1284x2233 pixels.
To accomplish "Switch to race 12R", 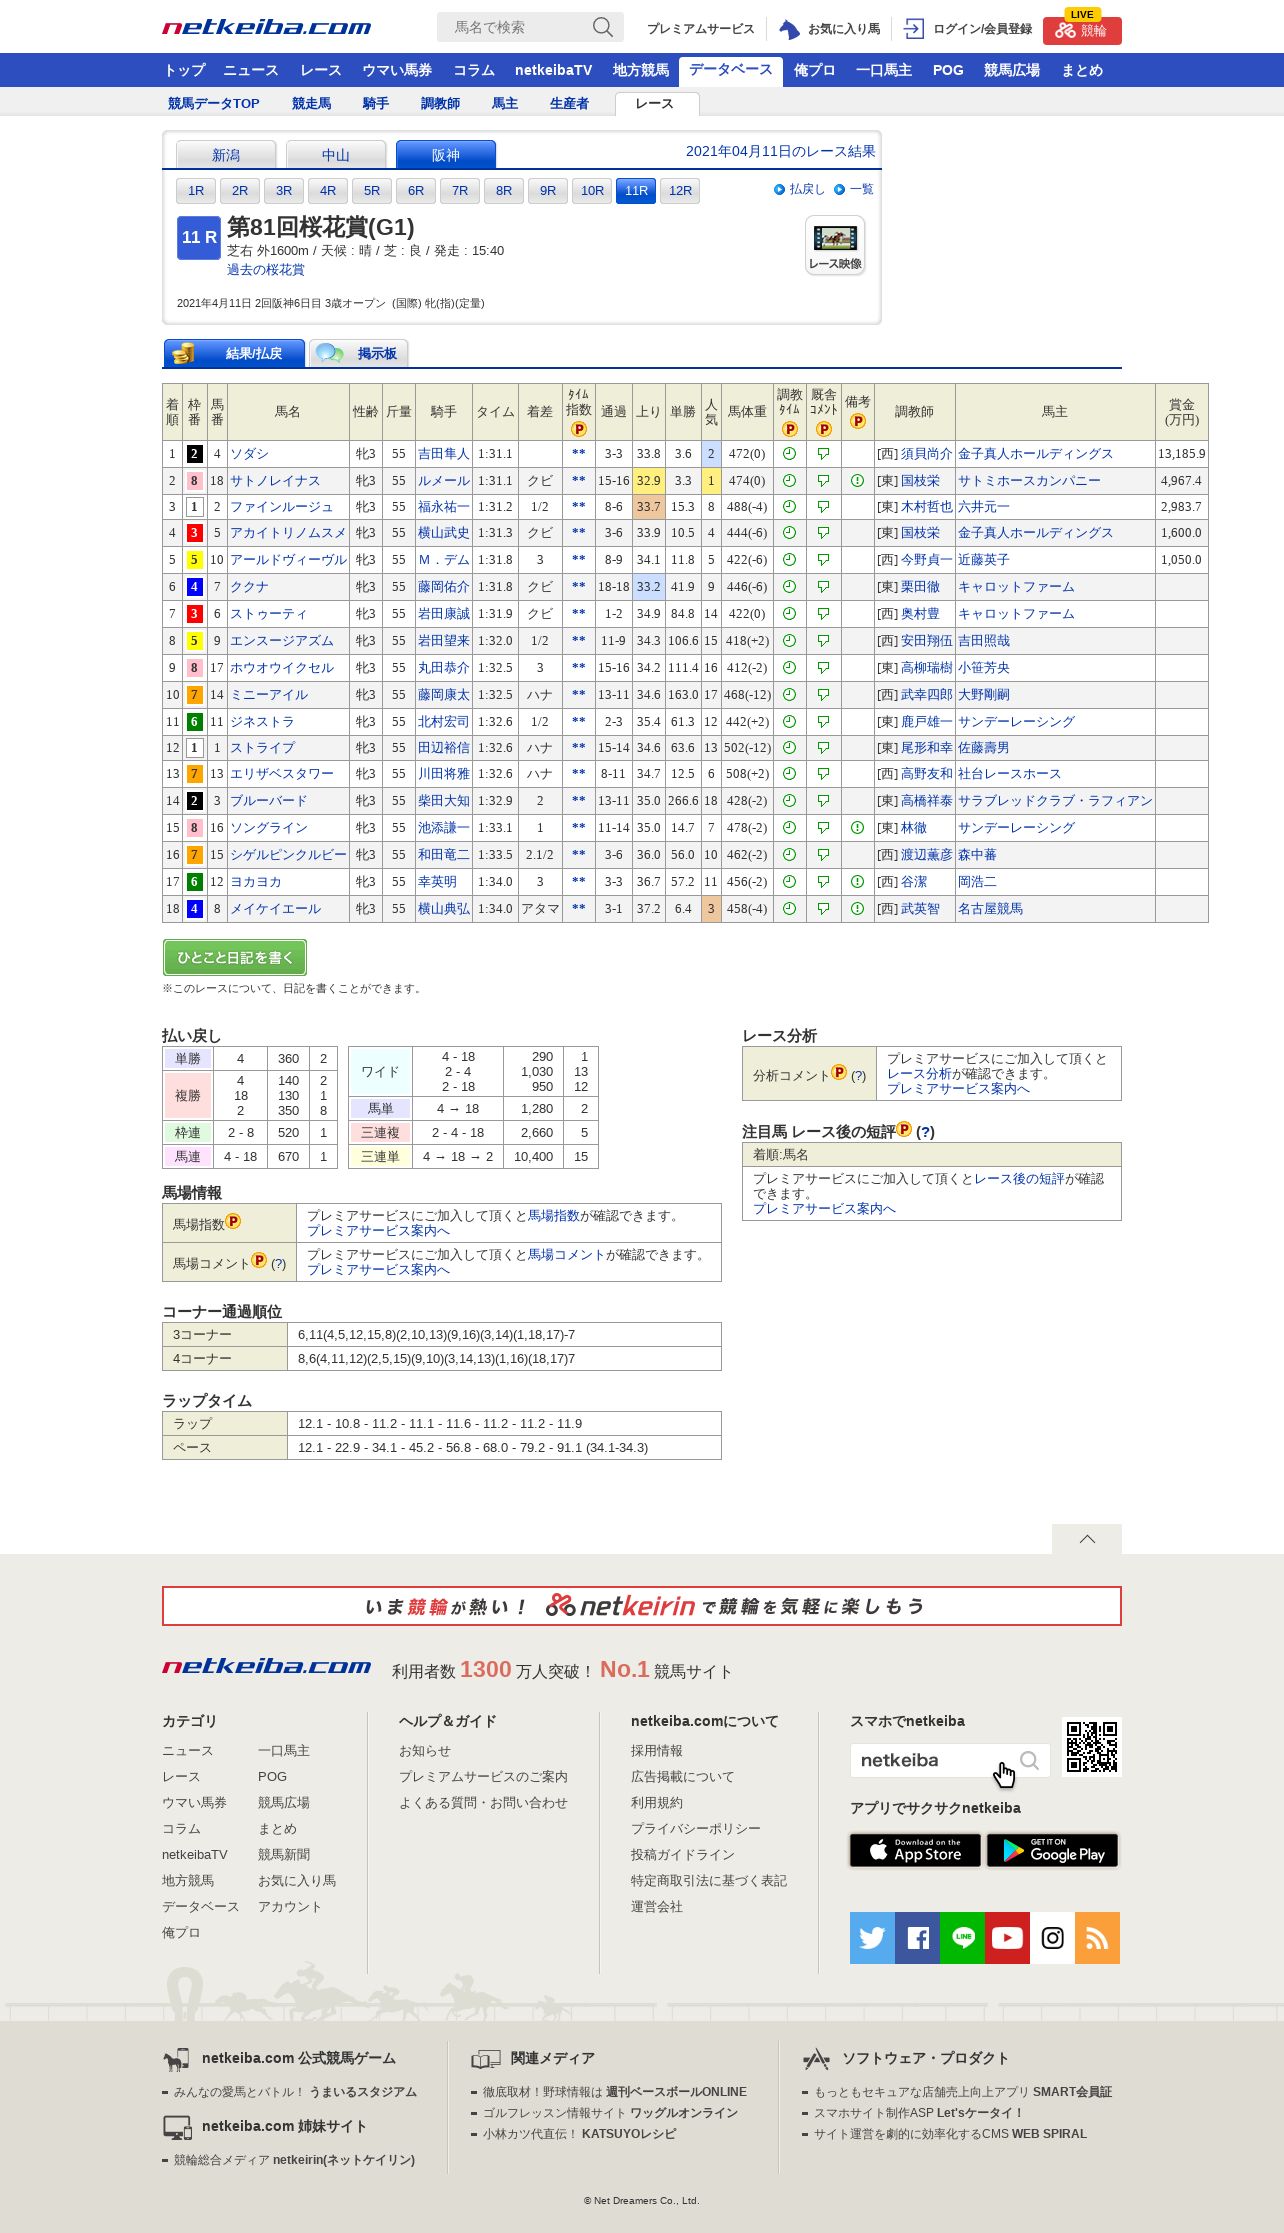I will [x=680, y=191].
